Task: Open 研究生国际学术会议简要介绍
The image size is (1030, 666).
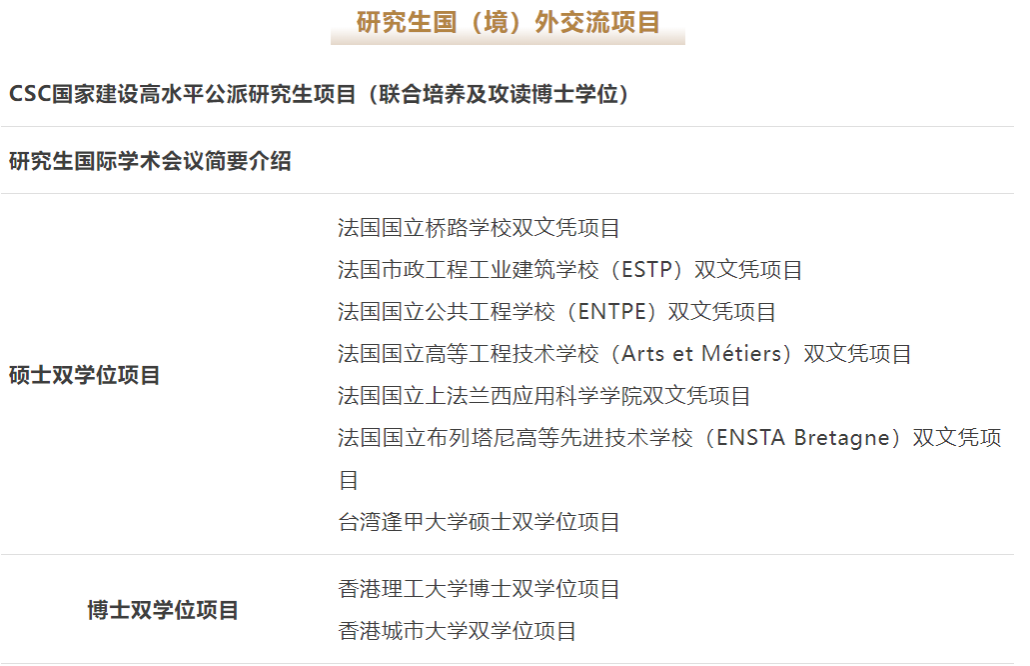Action: (150, 161)
